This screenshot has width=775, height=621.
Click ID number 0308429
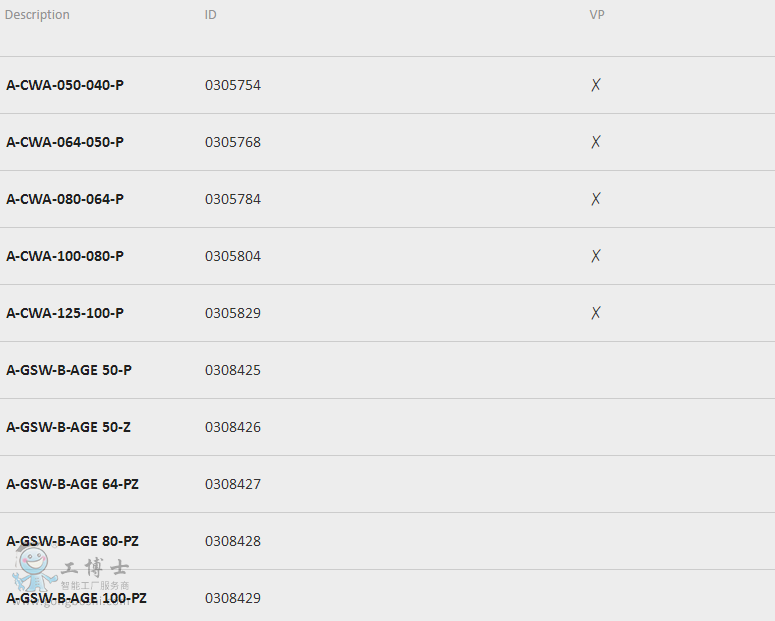[233, 598]
